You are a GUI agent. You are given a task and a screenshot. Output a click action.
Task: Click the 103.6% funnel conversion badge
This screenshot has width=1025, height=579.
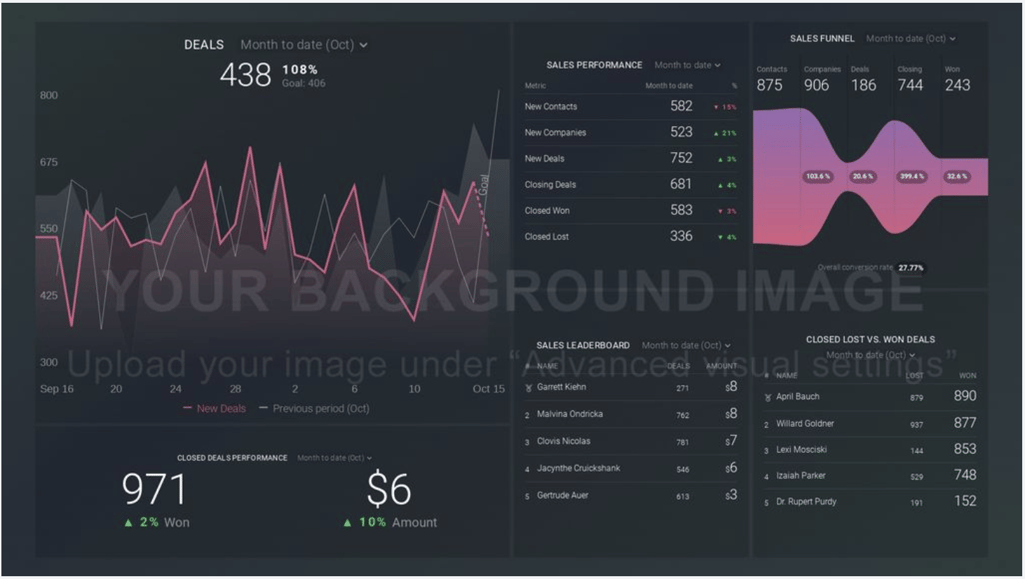point(817,176)
